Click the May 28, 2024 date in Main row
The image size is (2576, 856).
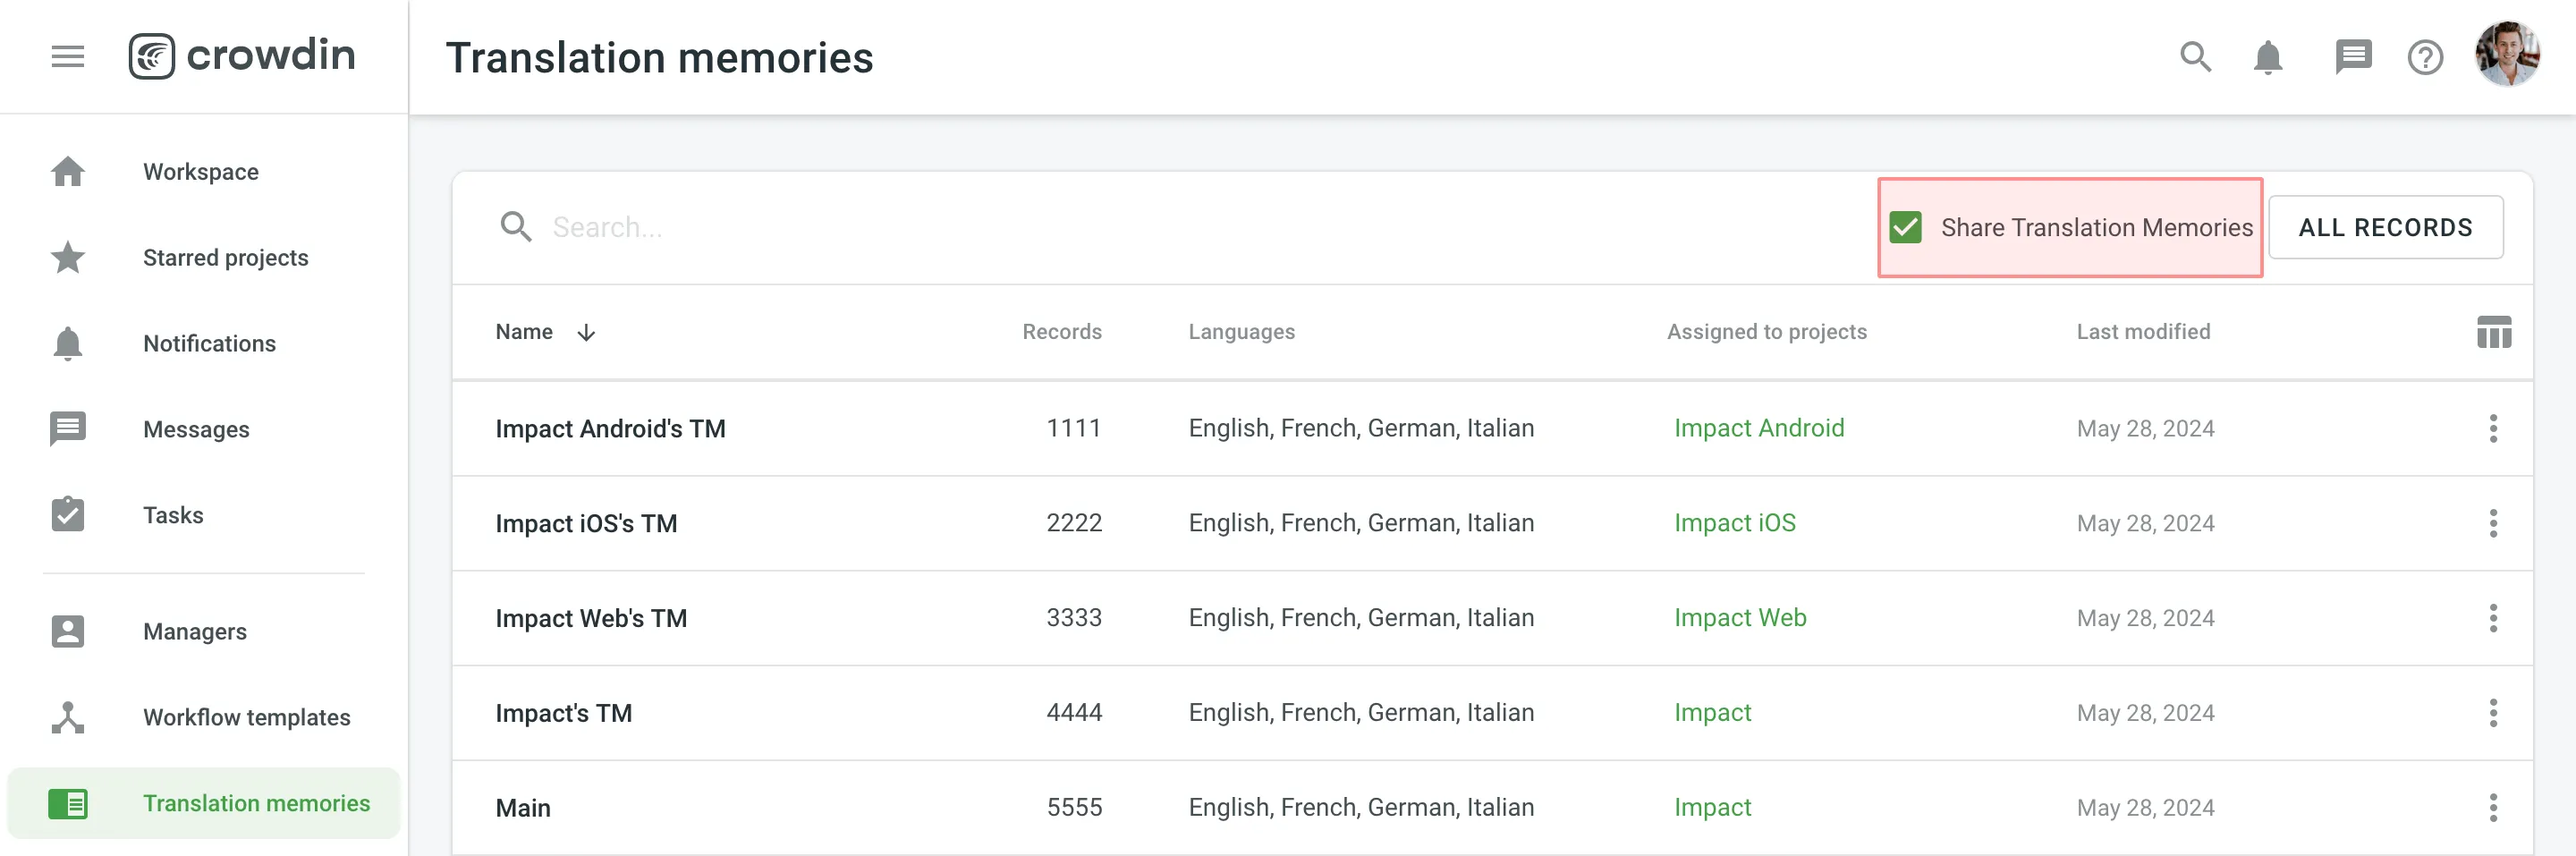(2145, 807)
